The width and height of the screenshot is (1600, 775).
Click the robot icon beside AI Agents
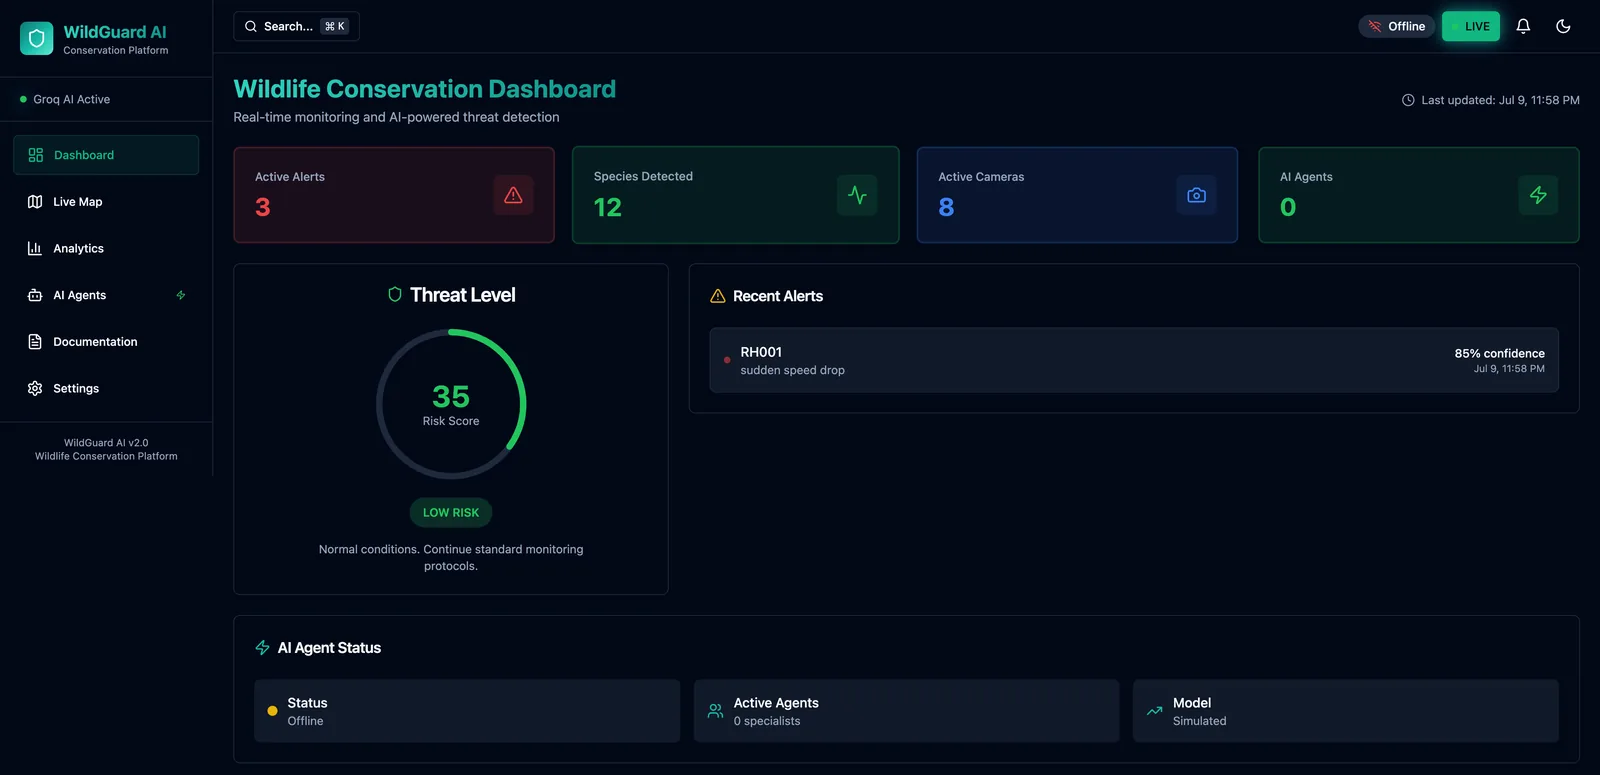tap(35, 295)
